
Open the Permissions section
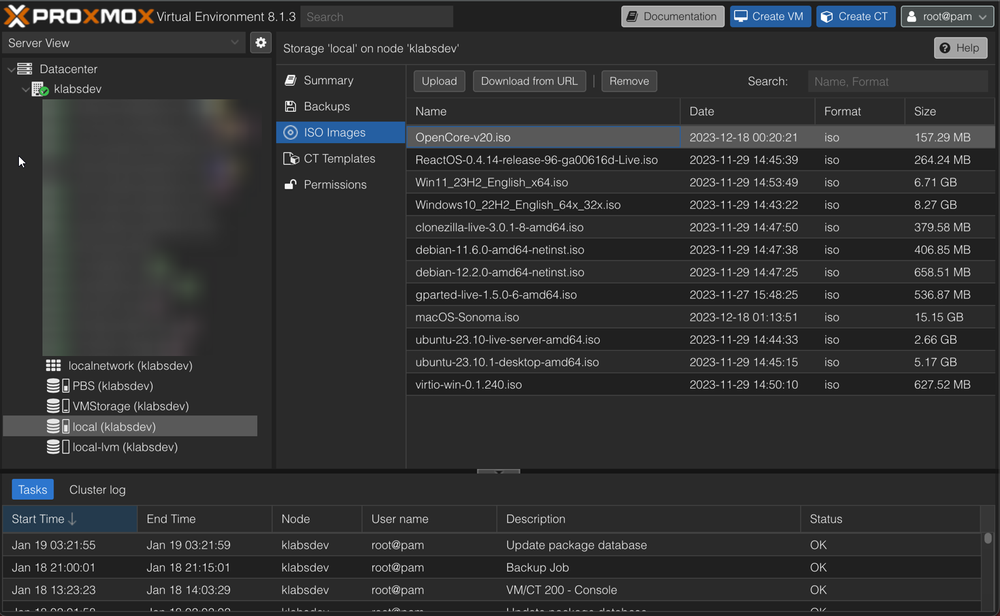pos(334,184)
